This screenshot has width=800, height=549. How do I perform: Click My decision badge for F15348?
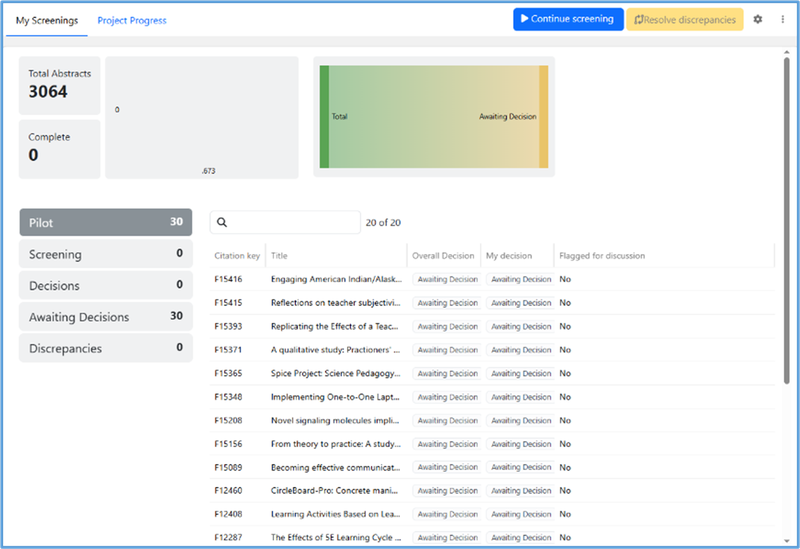[520, 396]
